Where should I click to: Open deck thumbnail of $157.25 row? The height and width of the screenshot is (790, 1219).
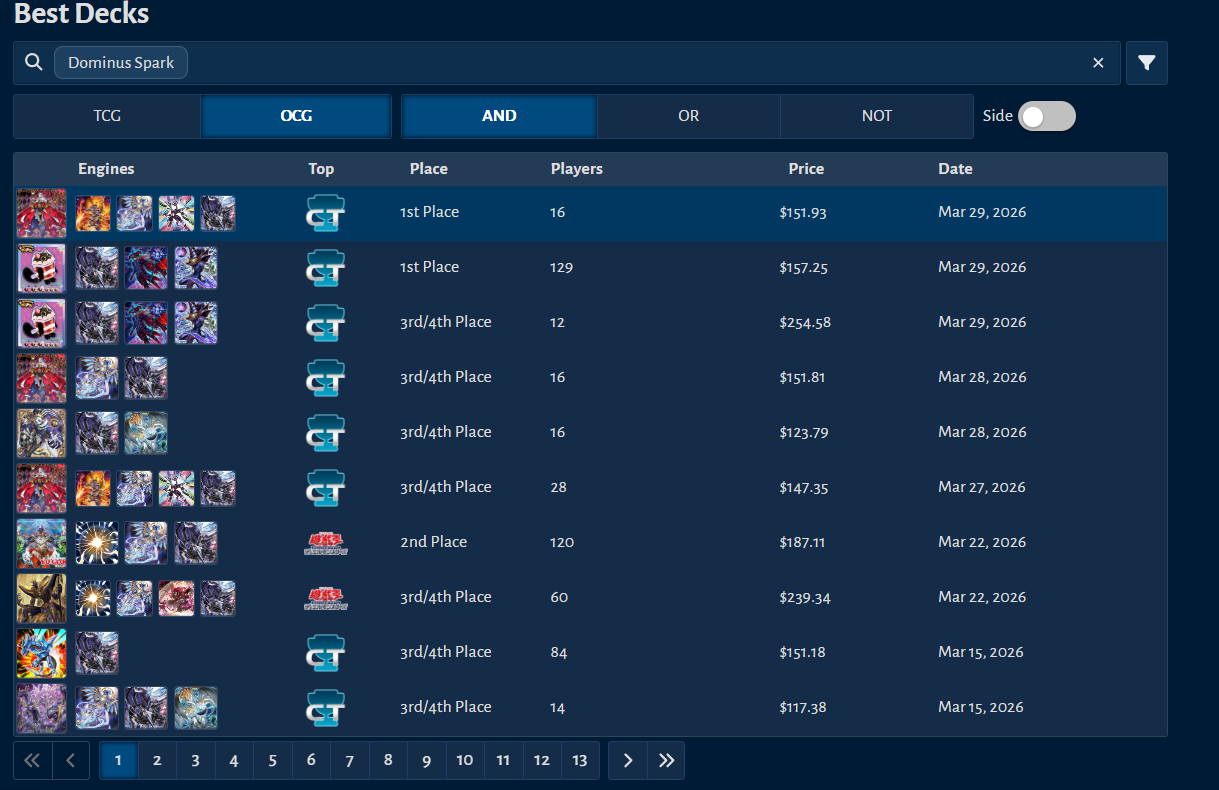[42, 268]
